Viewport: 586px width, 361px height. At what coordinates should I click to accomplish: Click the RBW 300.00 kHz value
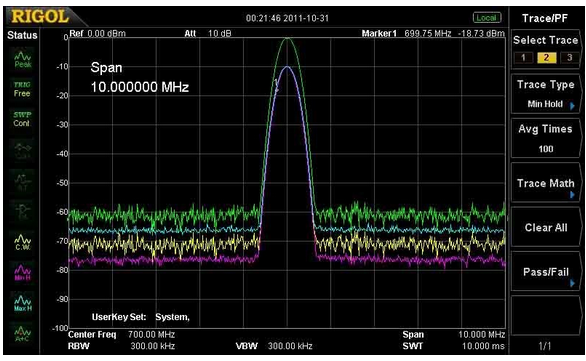click(152, 346)
